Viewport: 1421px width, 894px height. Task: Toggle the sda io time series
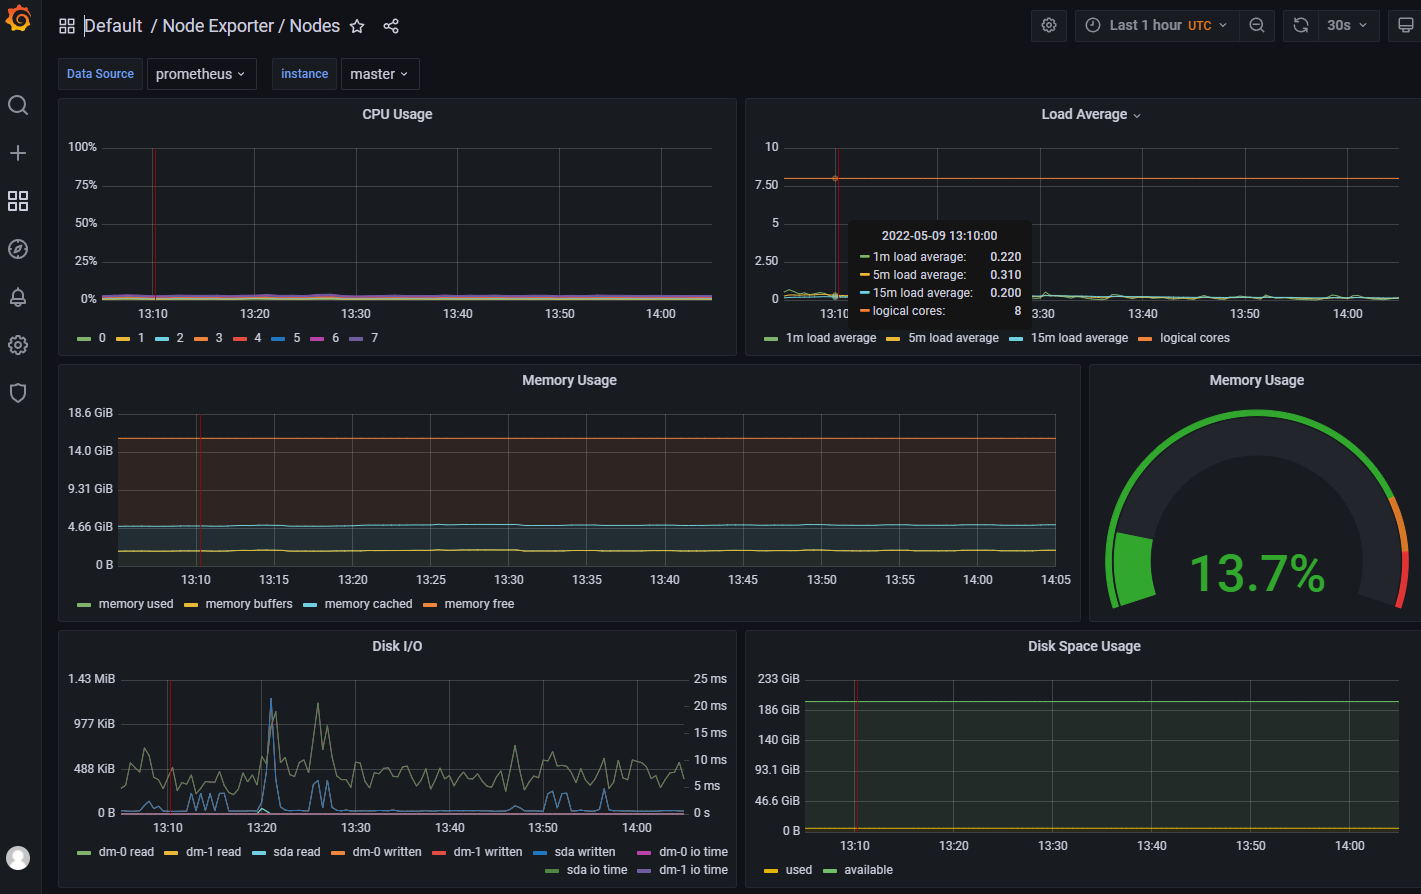click(597, 870)
